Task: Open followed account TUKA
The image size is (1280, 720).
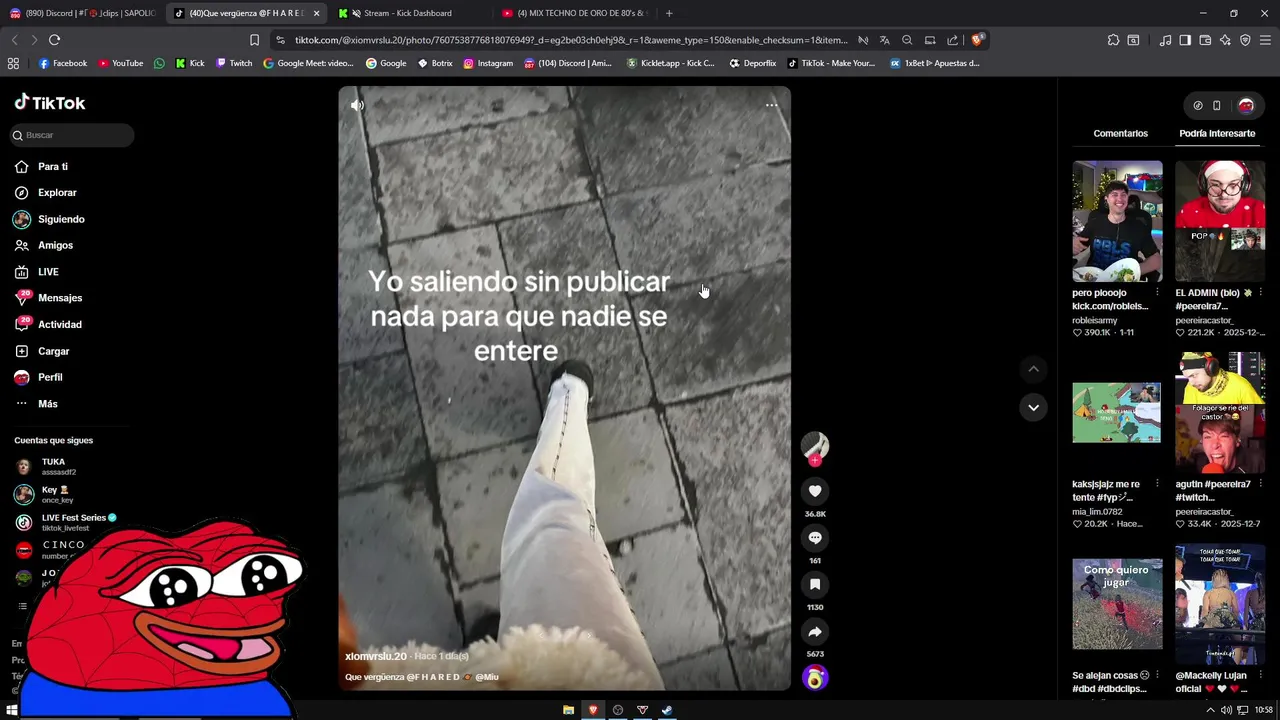Action: point(54,466)
